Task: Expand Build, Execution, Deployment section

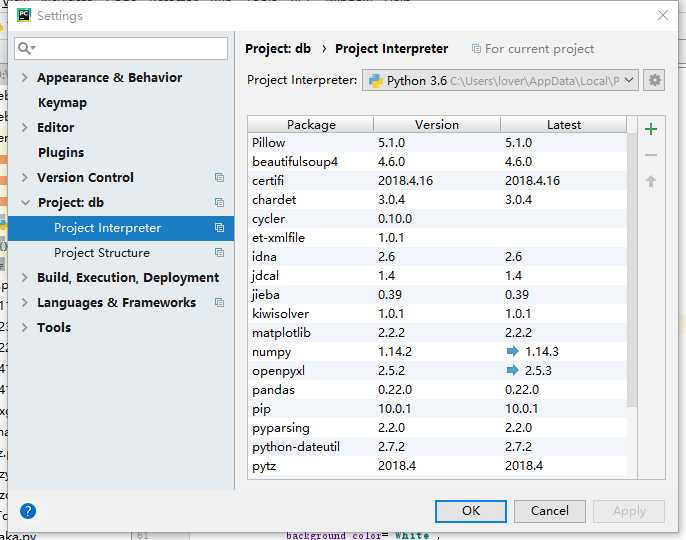Action: (x=25, y=277)
